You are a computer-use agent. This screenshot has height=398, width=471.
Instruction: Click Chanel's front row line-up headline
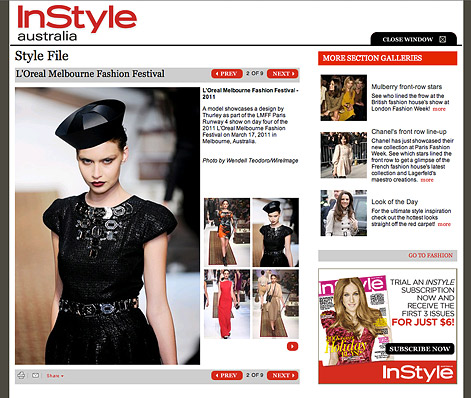(409, 132)
